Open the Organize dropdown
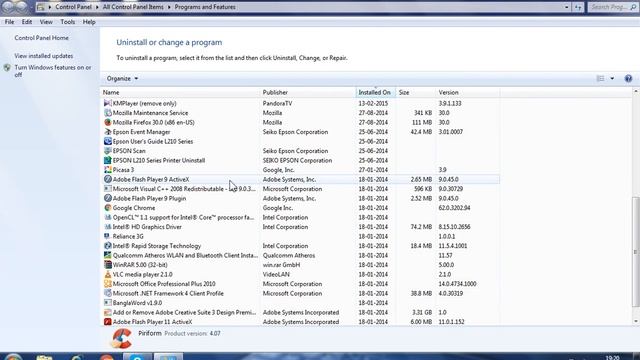The width and height of the screenshot is (640, 360). (122, 78)
